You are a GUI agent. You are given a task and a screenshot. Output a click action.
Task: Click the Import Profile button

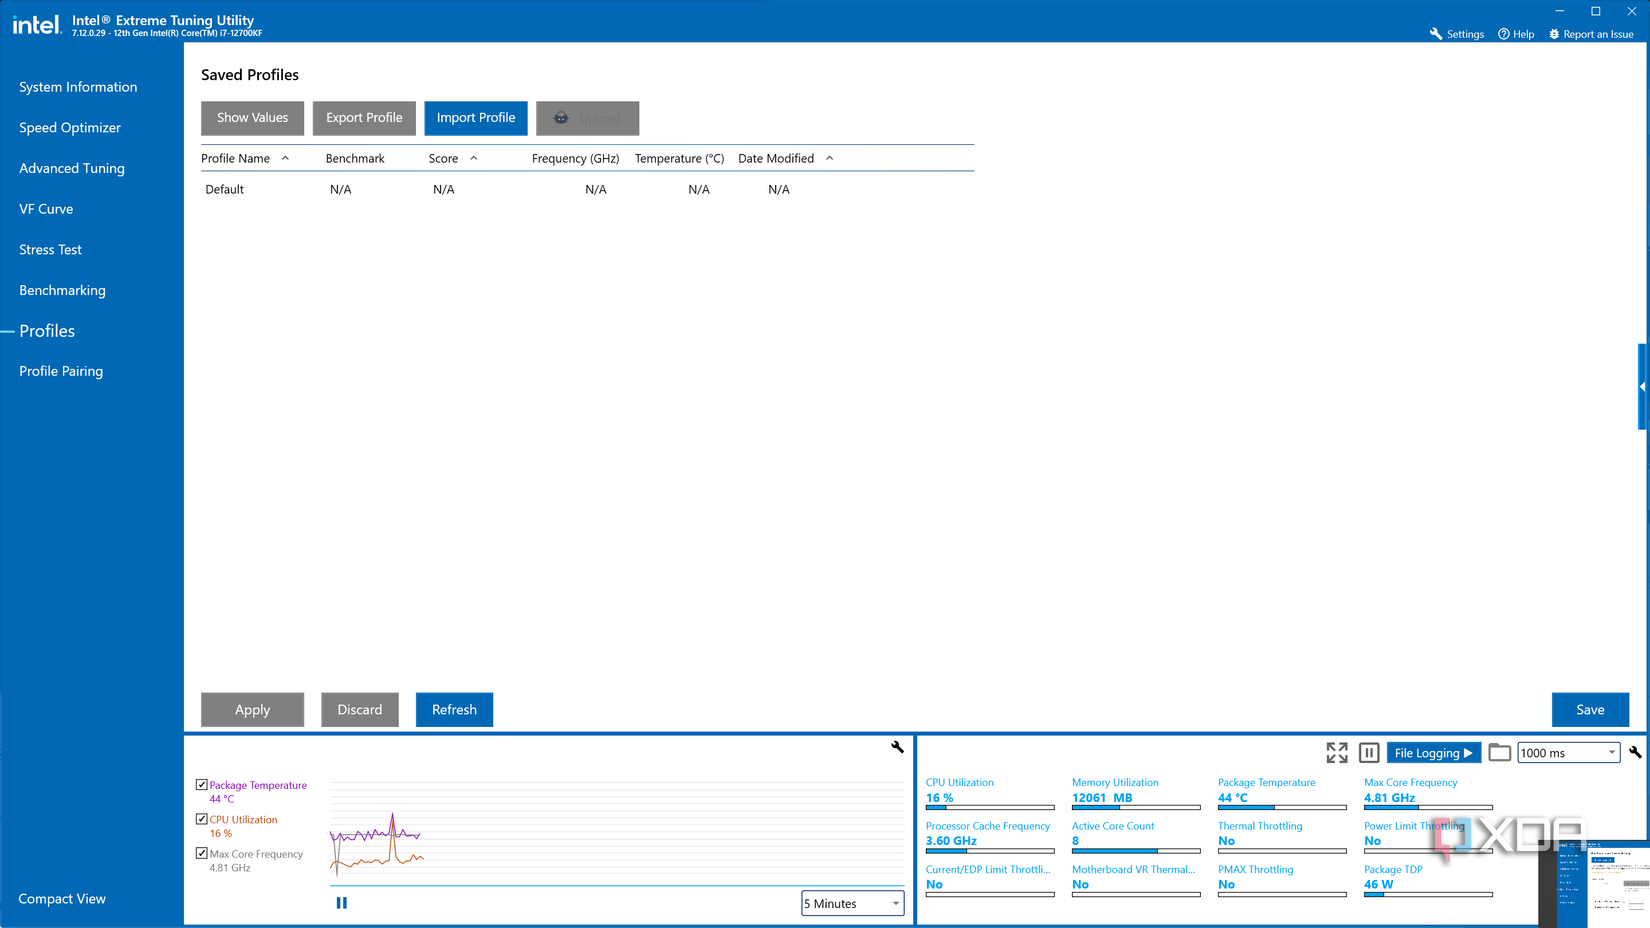point(475,118)
